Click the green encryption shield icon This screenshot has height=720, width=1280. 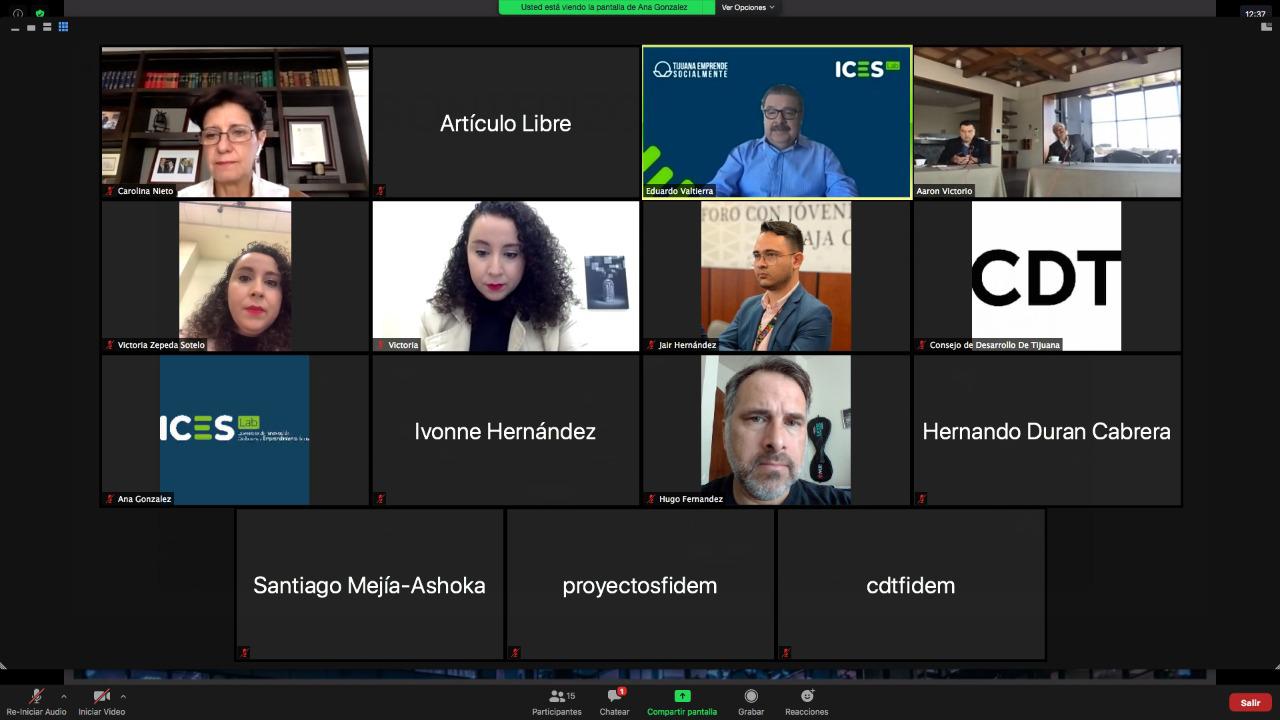pyautogui.click(x=40, y=13)
